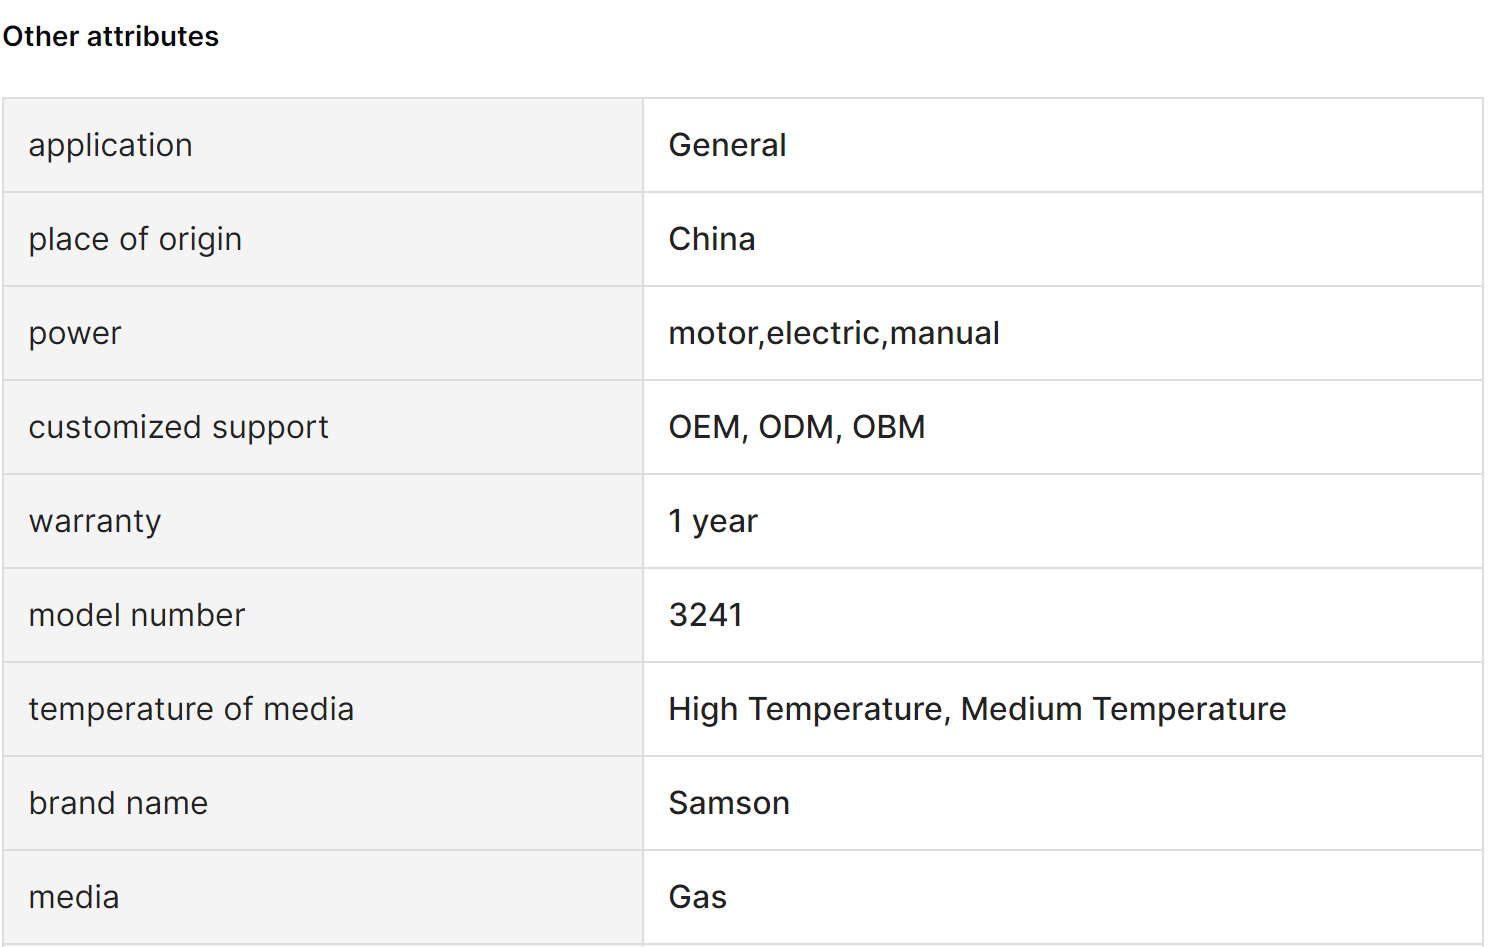The height and width of the screenshot is (947, 1499).
Task: Click the "General" application value
Action: point(727,146)
